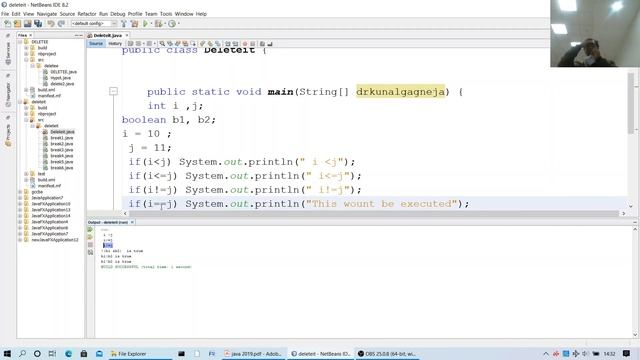The width and height of the screenshot is (640, 360).
Task: Click the Stop icon in Output panel
Action: 90,244
